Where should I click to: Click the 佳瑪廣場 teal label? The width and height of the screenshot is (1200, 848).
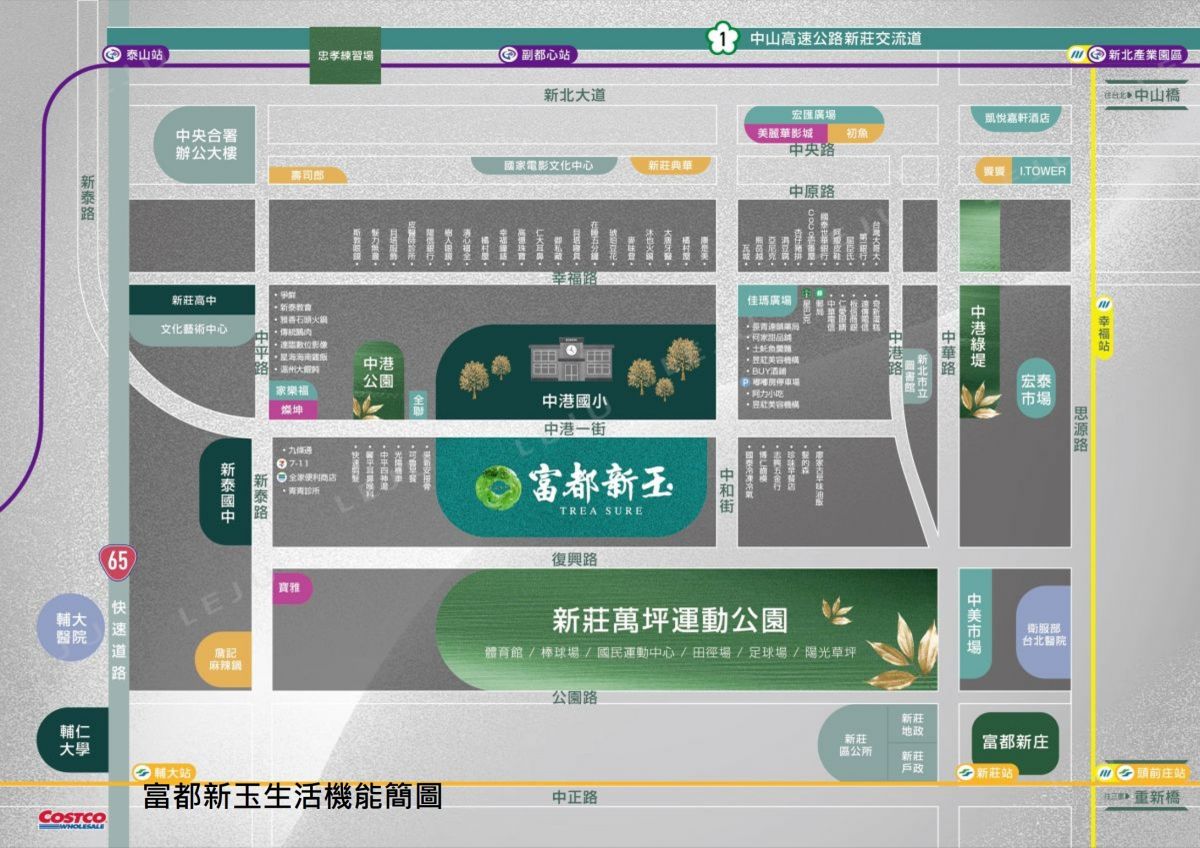pyautogui.click(x=769, y=299)
